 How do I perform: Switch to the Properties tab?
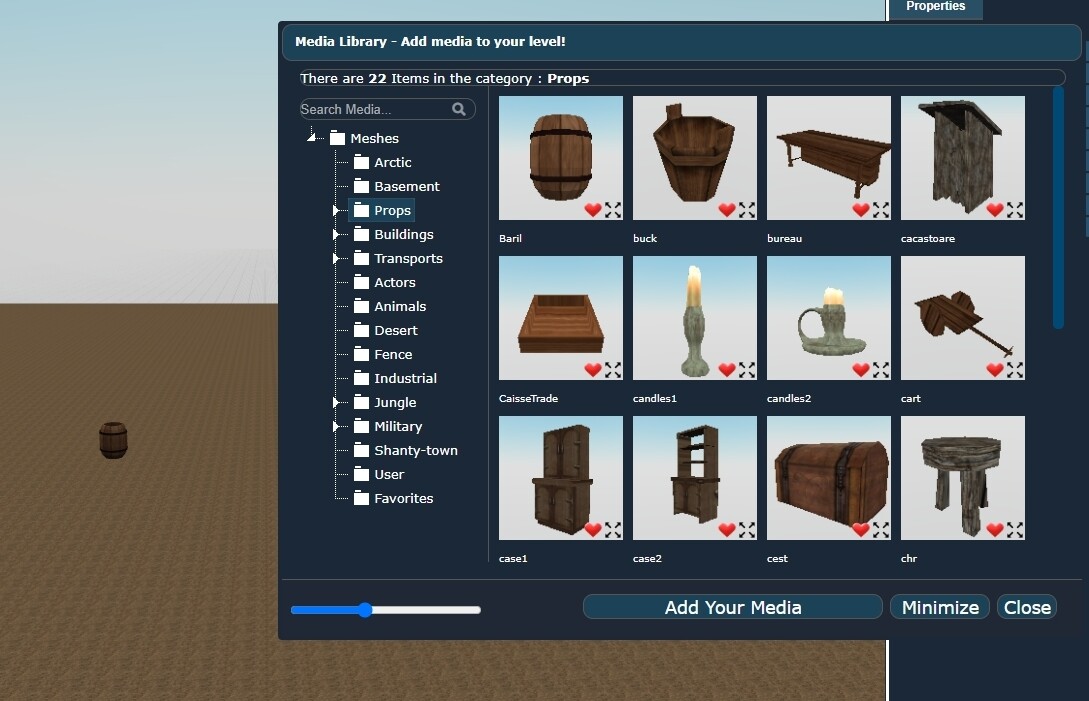[935, 7]
